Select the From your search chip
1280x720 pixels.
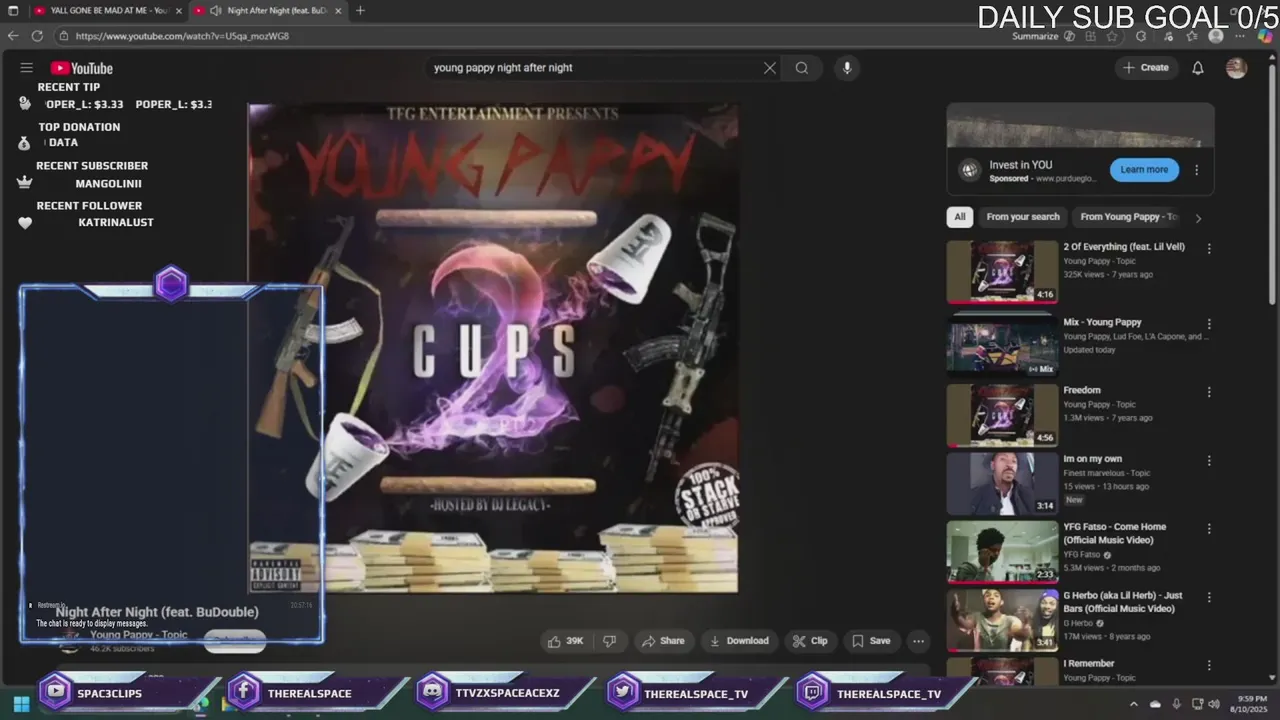click(1023, 217)
